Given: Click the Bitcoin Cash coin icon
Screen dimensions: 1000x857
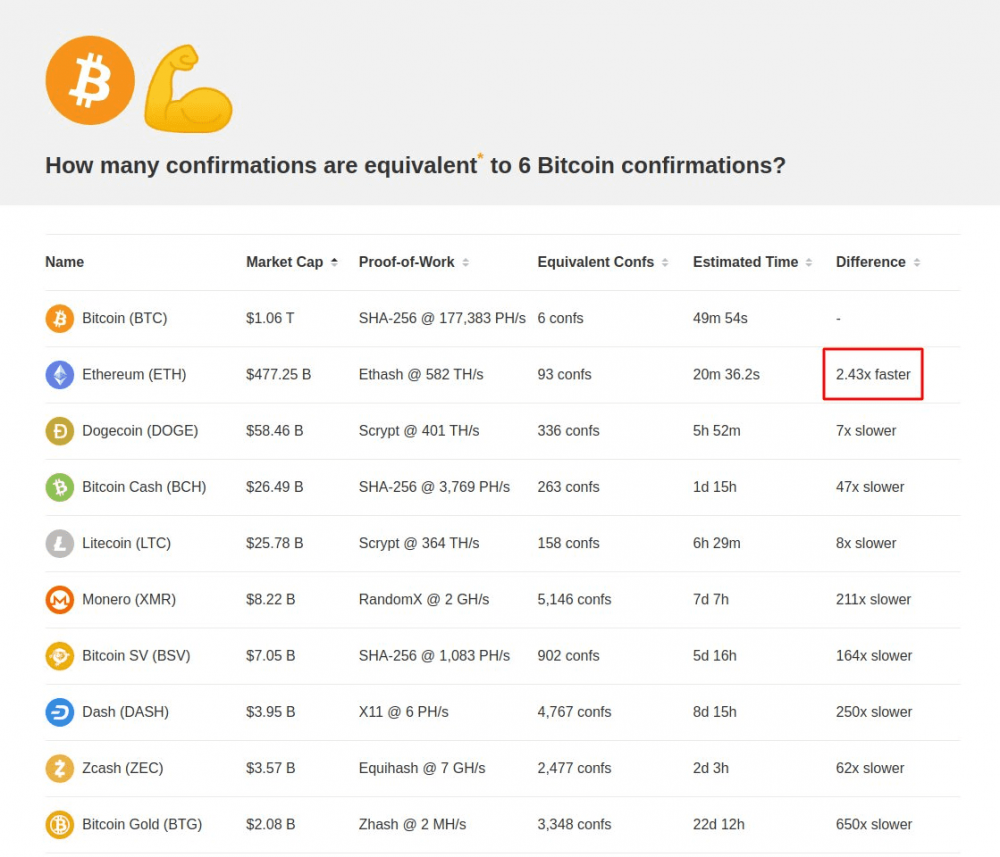Looking at the screenshot, I should click(60, 487).
